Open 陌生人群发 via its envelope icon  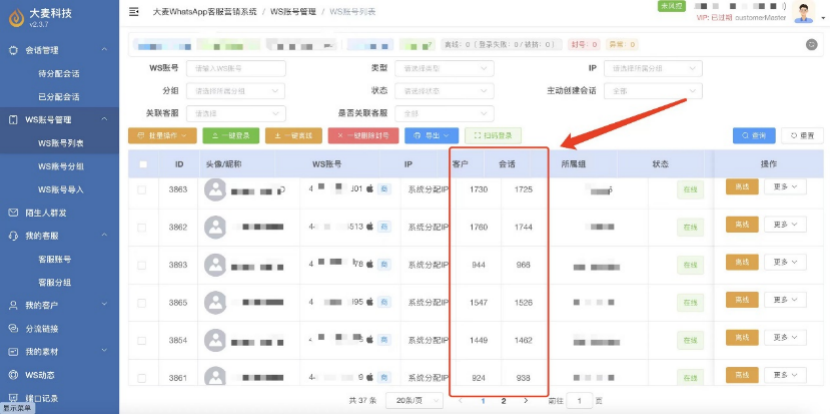pyautogui.click(x=14, y=213)
